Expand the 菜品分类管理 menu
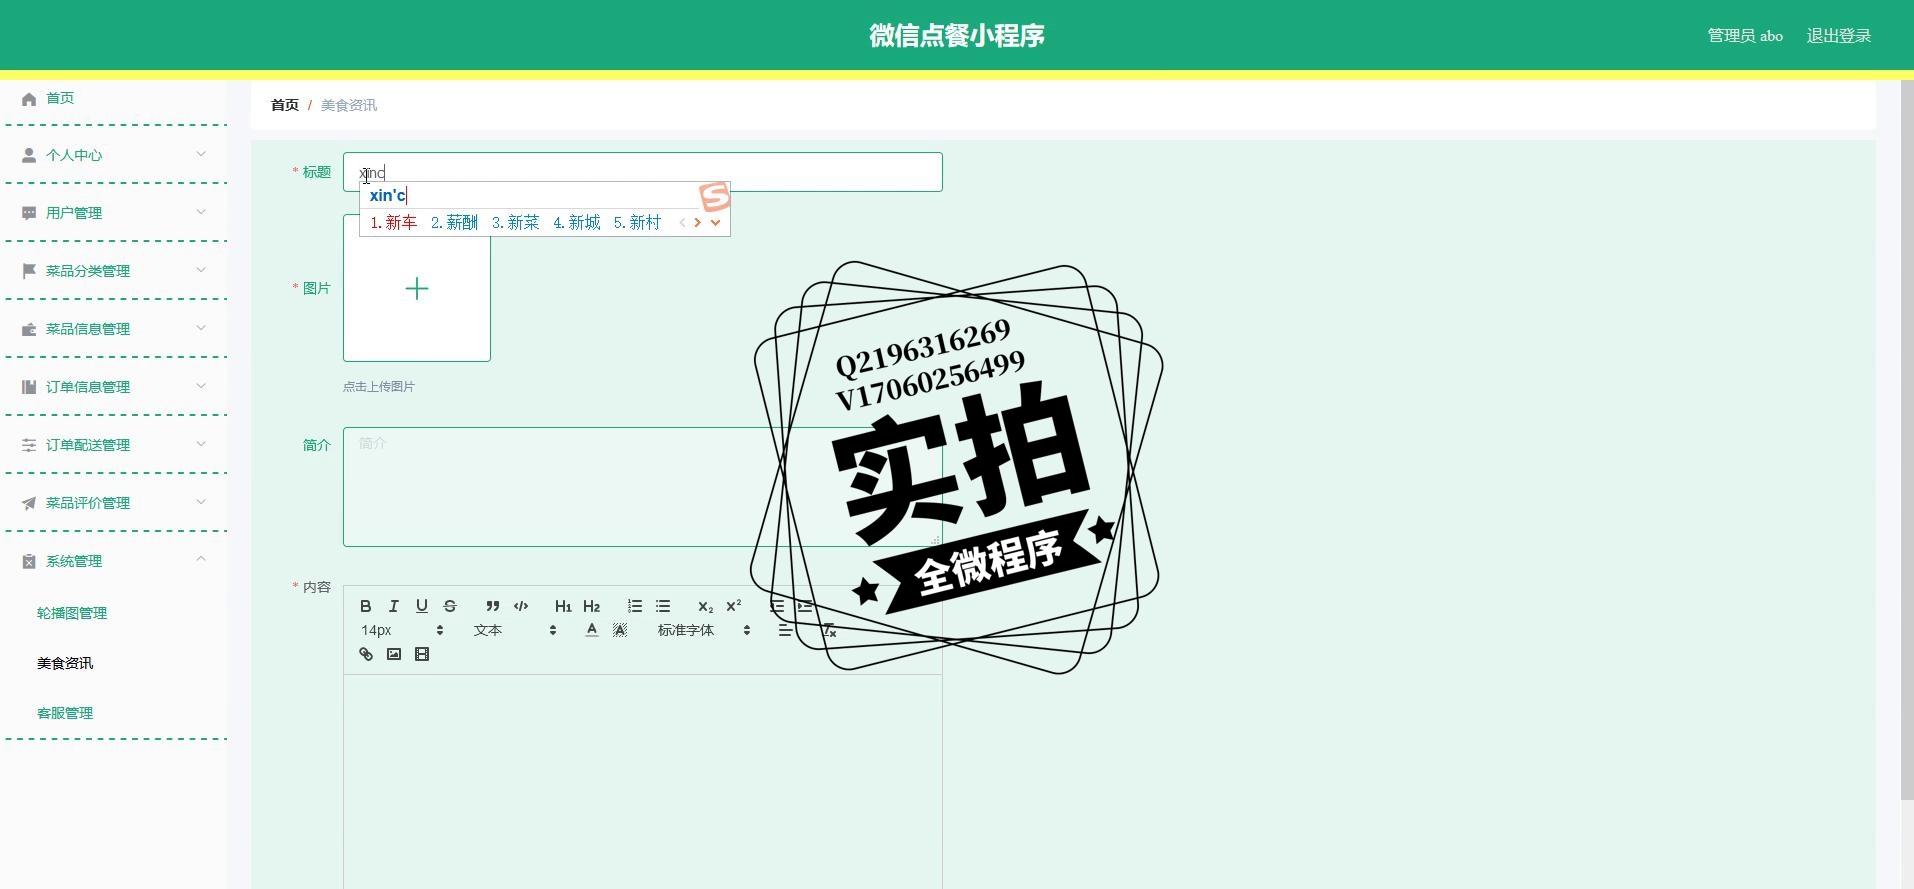Image resolution: width=1914 pixels, height=889 pixels. click(116, 271)
